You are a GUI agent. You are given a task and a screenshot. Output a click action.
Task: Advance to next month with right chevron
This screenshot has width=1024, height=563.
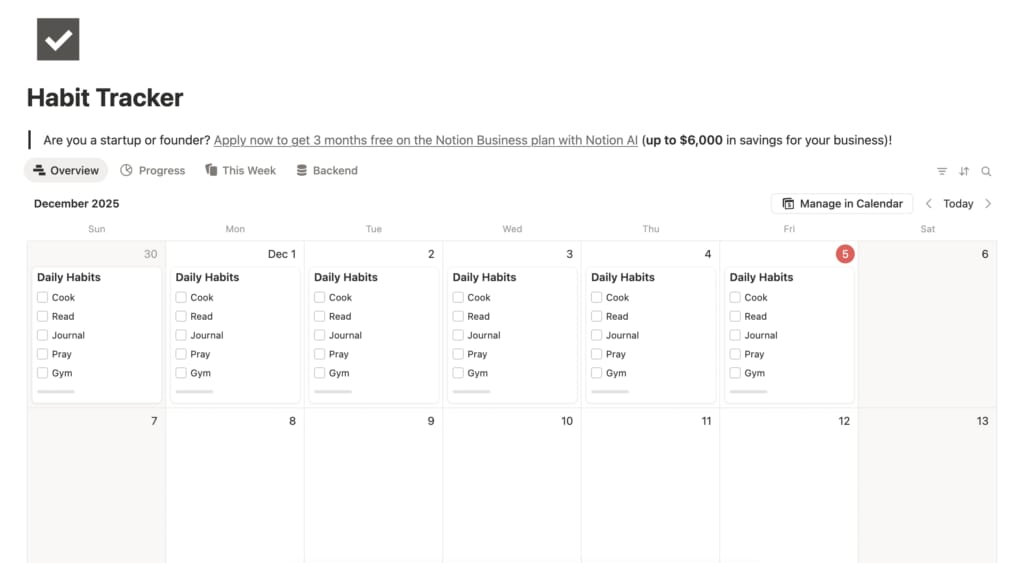click(x=988, y=204)
